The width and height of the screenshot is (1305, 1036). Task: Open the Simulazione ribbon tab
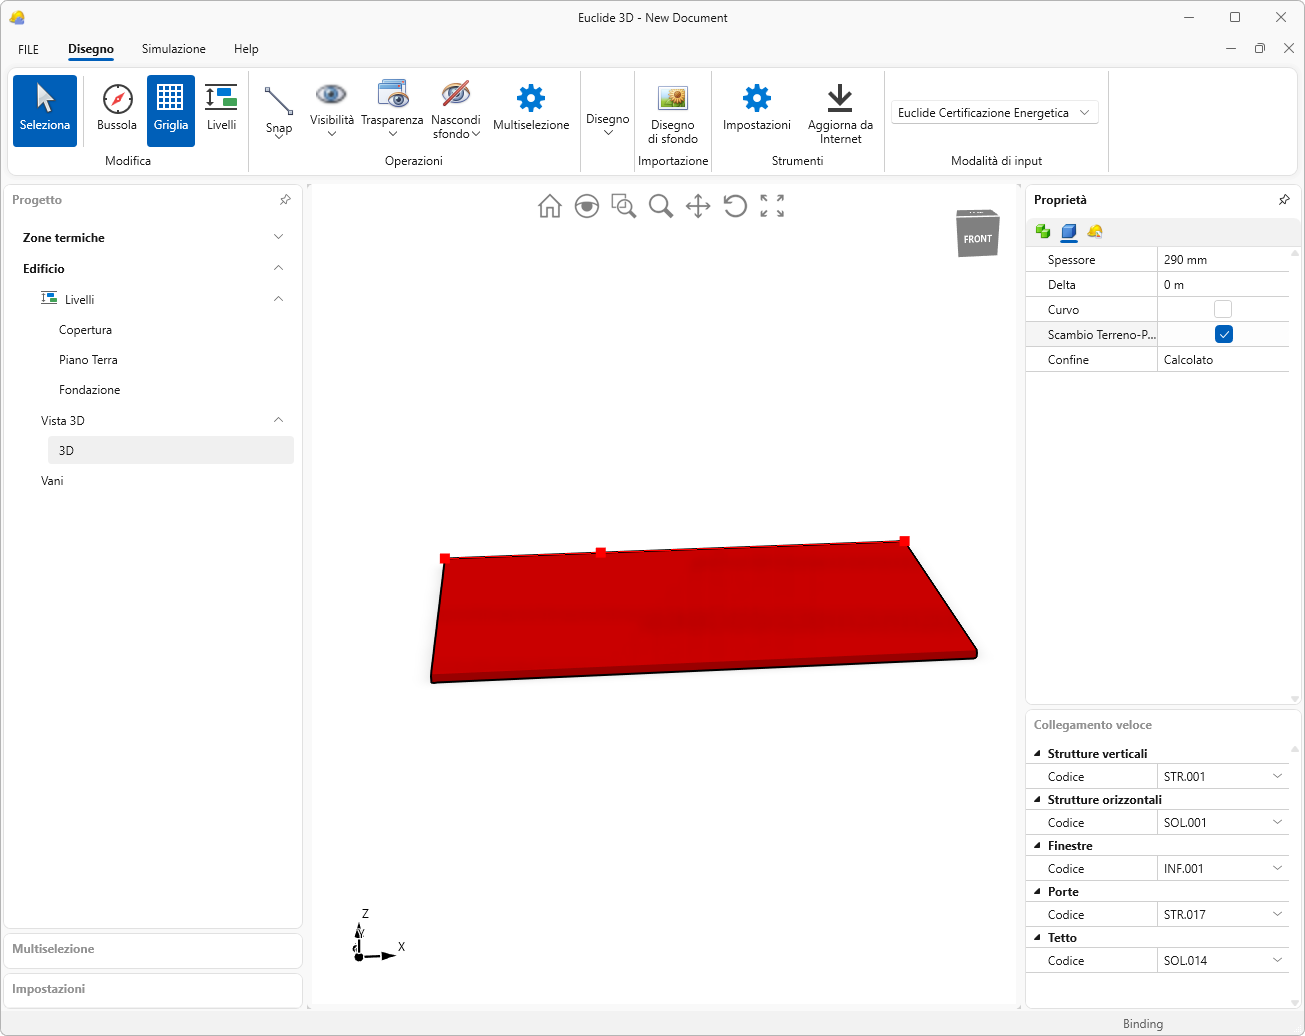coord(173,49)
